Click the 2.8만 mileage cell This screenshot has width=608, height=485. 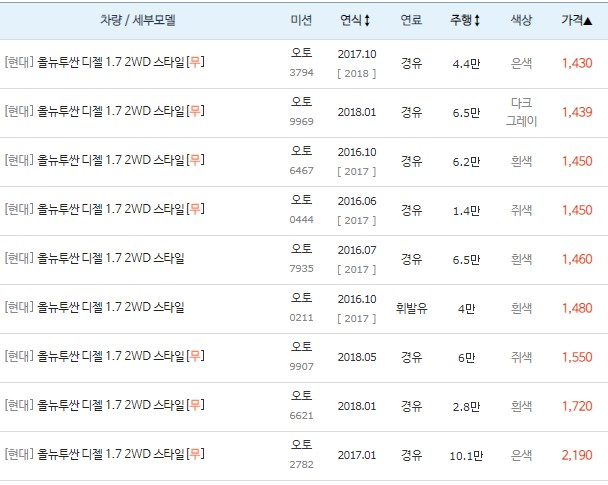466,407
